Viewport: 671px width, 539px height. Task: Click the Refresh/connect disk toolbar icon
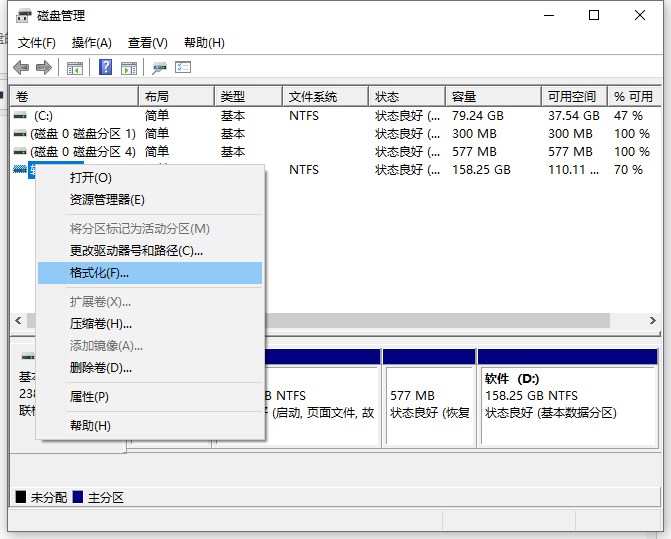pos(159,68)
